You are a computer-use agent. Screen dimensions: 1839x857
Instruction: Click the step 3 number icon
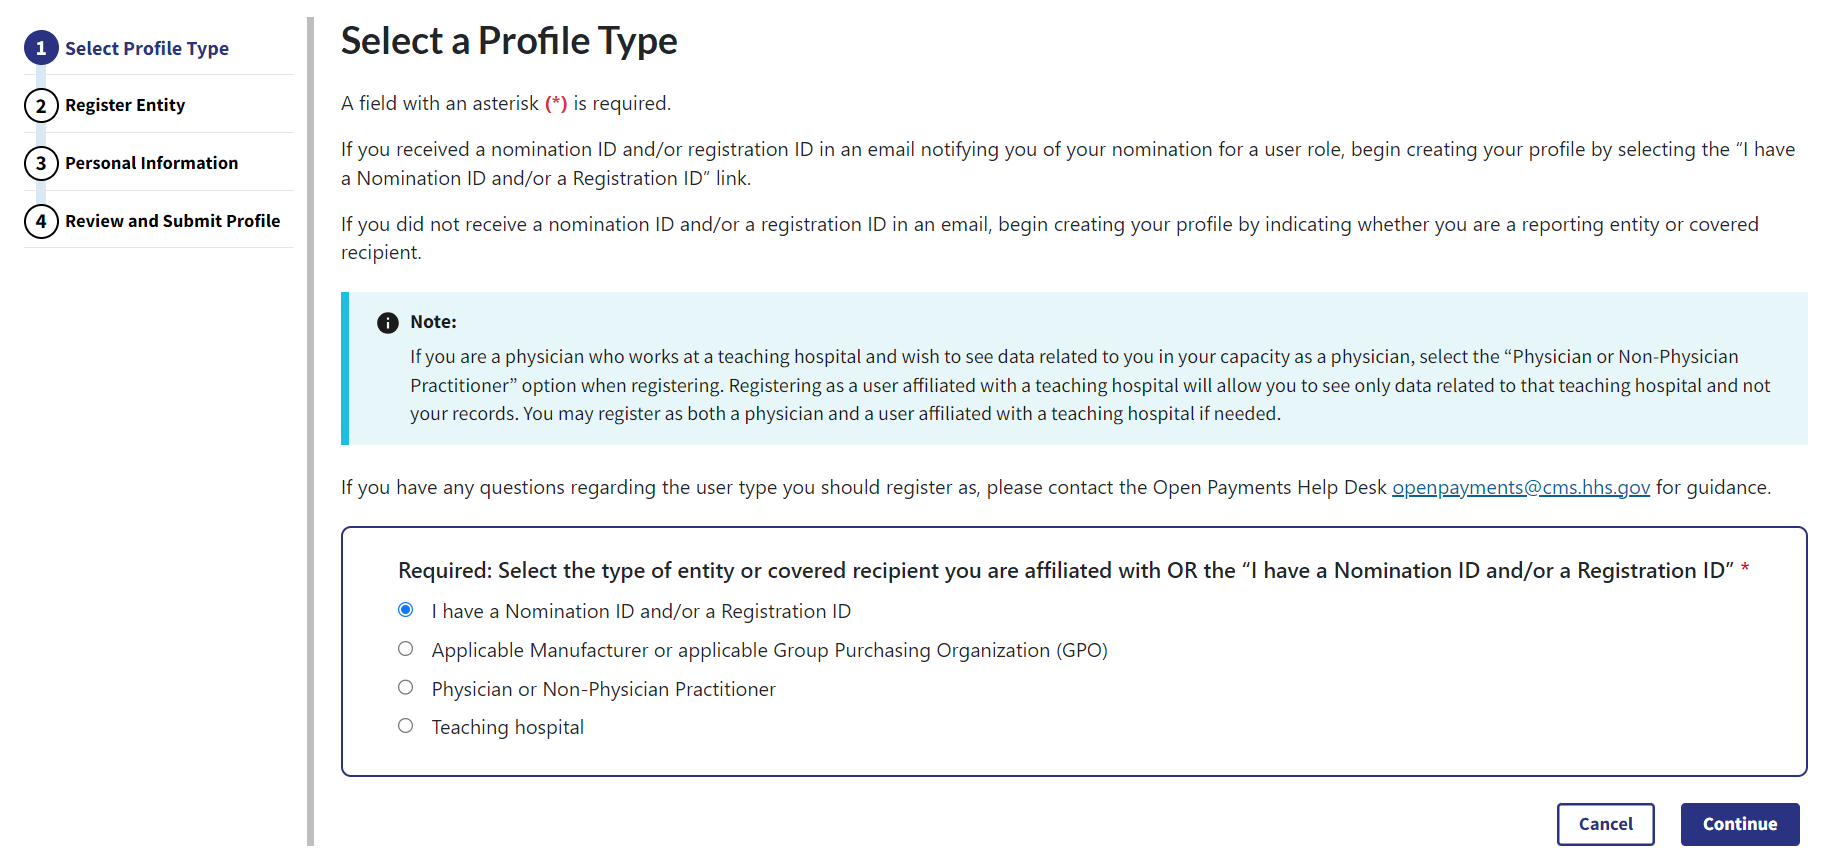pos(41,164)
